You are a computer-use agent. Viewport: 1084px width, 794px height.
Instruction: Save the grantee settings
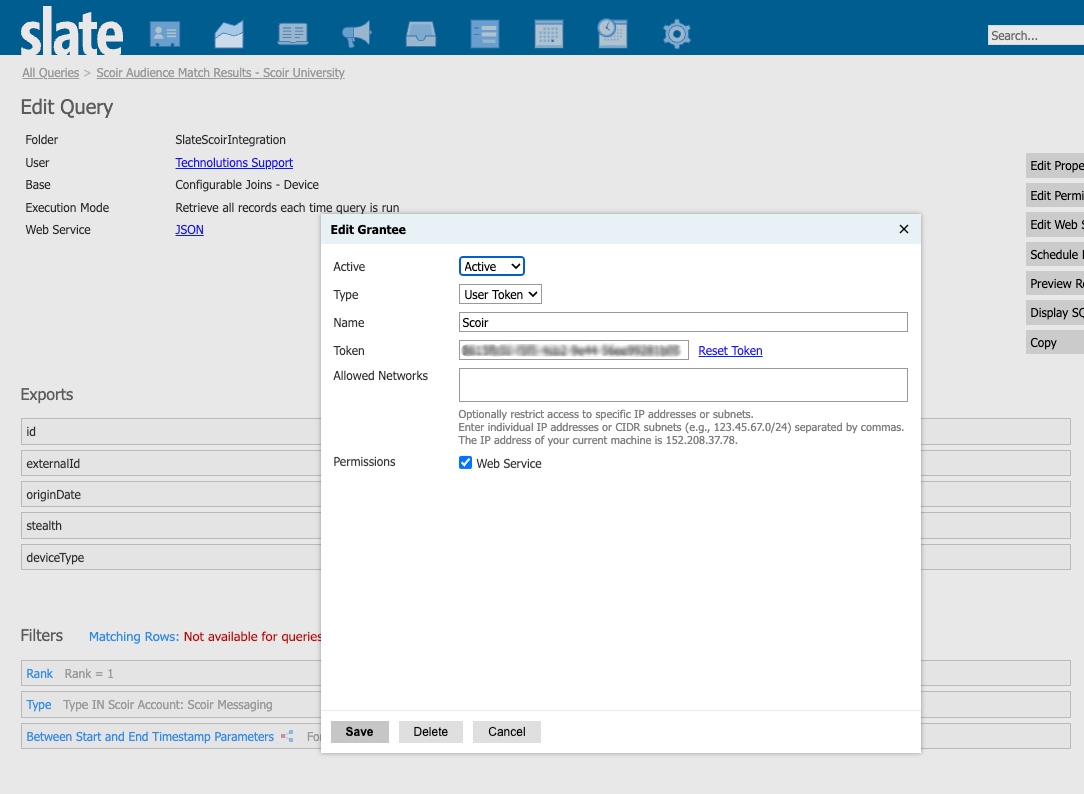point(359,732)
